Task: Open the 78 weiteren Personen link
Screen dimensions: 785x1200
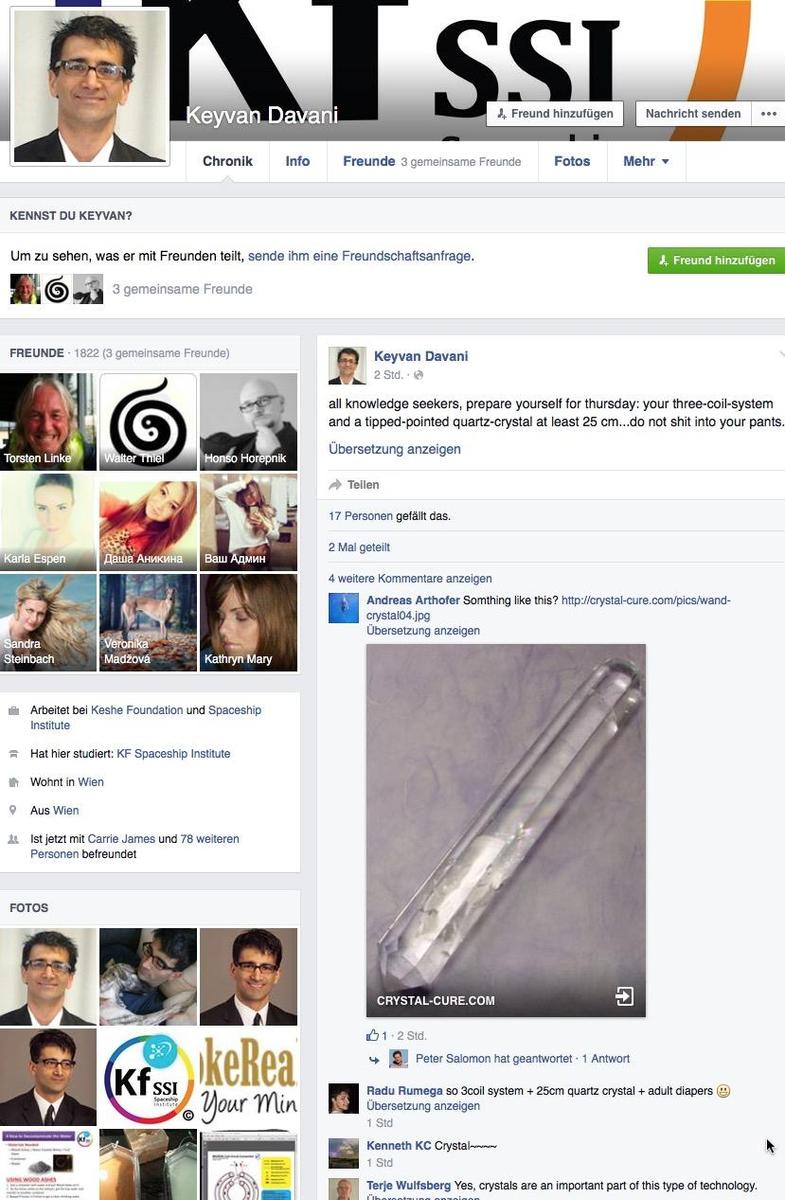Action: [135, 847]
